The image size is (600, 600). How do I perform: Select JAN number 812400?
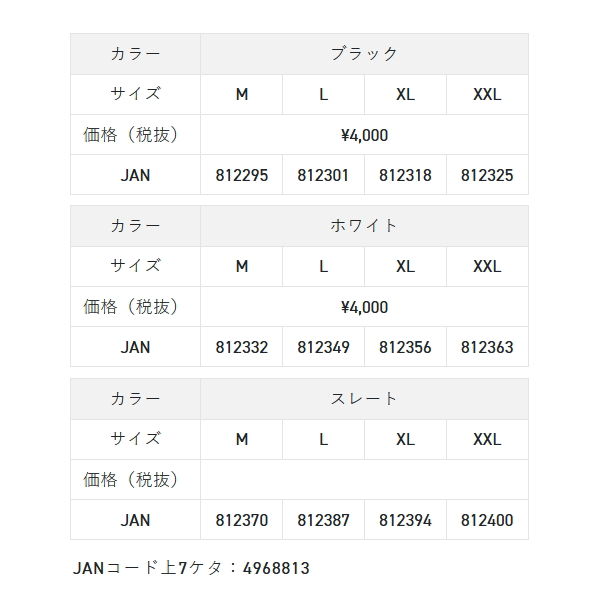[x=487, y=520]
